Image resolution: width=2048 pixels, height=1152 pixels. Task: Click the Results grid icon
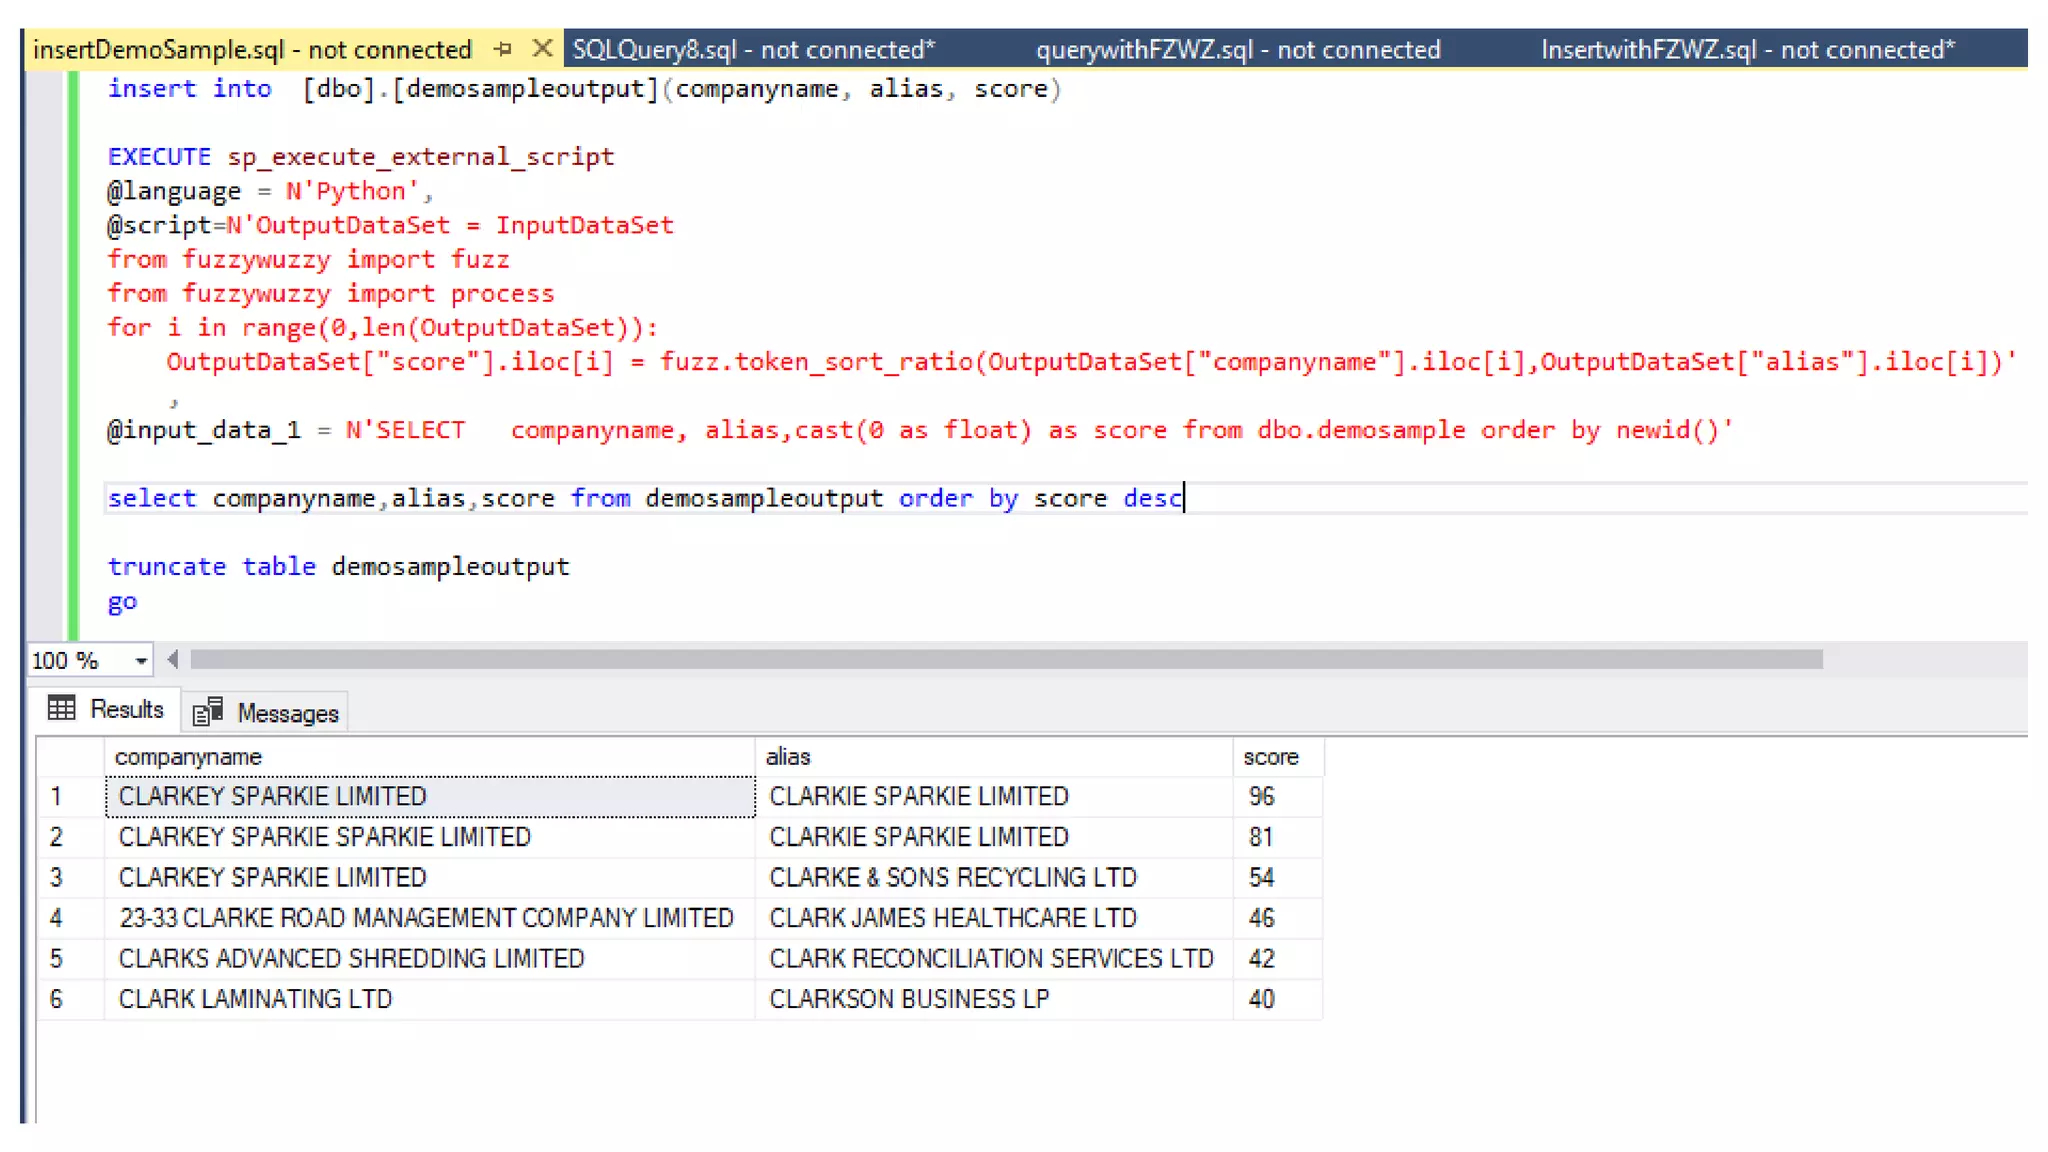click(62, 708)
